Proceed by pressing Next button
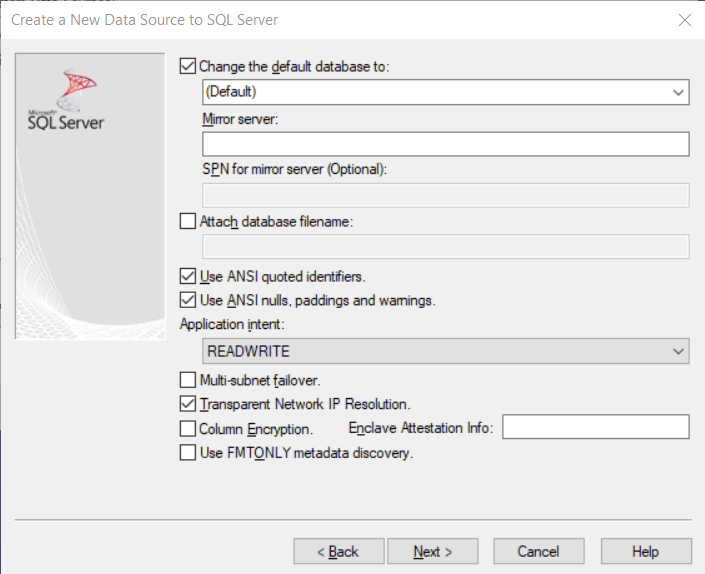Image resolution: width=705 pixels, height=574 pixels. coord(432,551)
